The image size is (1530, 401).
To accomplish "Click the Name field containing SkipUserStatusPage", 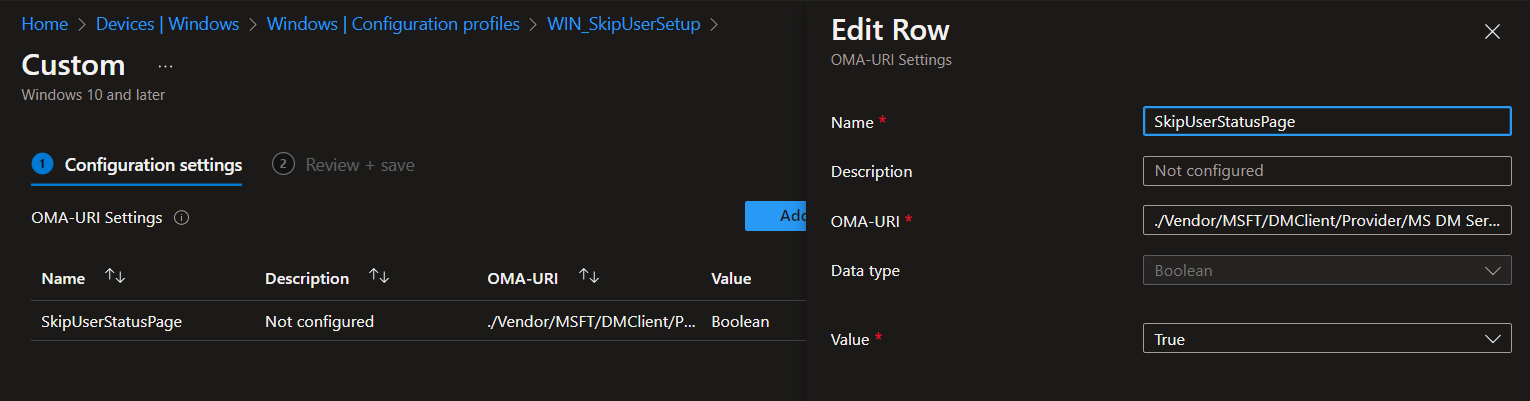I will 1326,121.
